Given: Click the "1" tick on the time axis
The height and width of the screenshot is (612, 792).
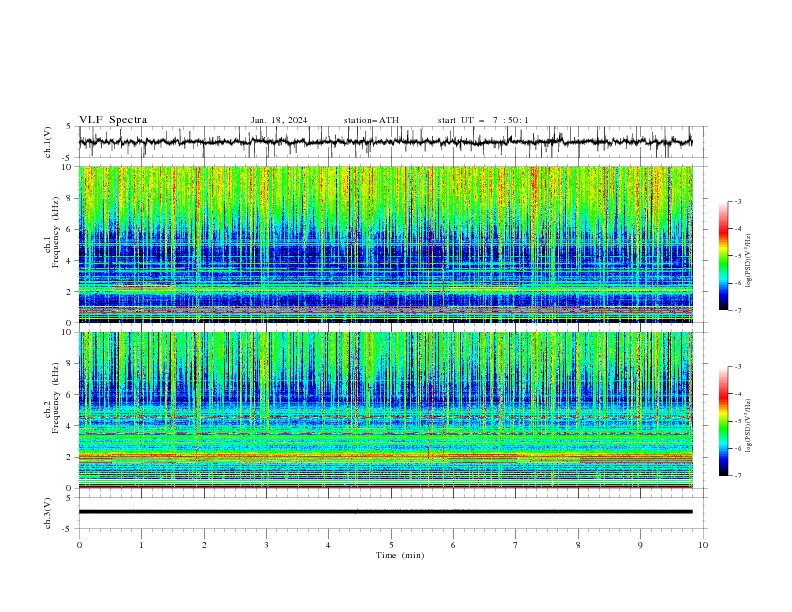Looking at the screenshot, I should tap(141, 545).
